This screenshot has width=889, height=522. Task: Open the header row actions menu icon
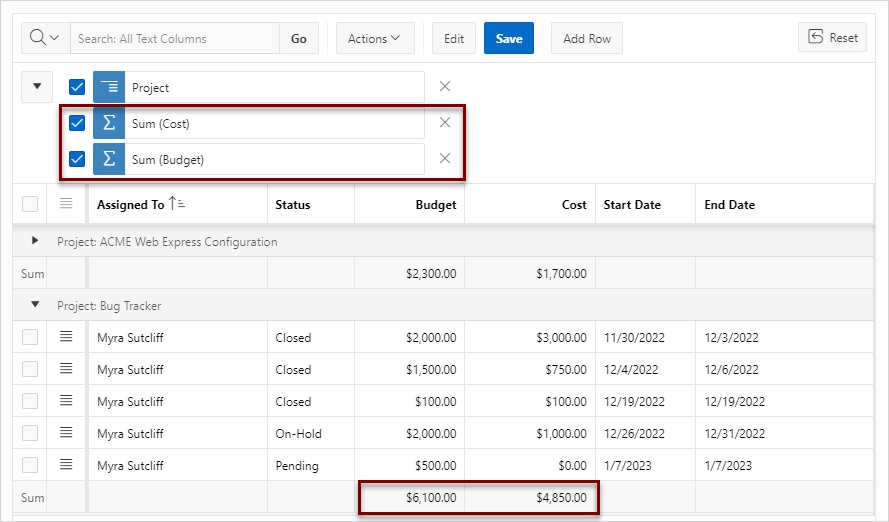click(x=66, y=203)
